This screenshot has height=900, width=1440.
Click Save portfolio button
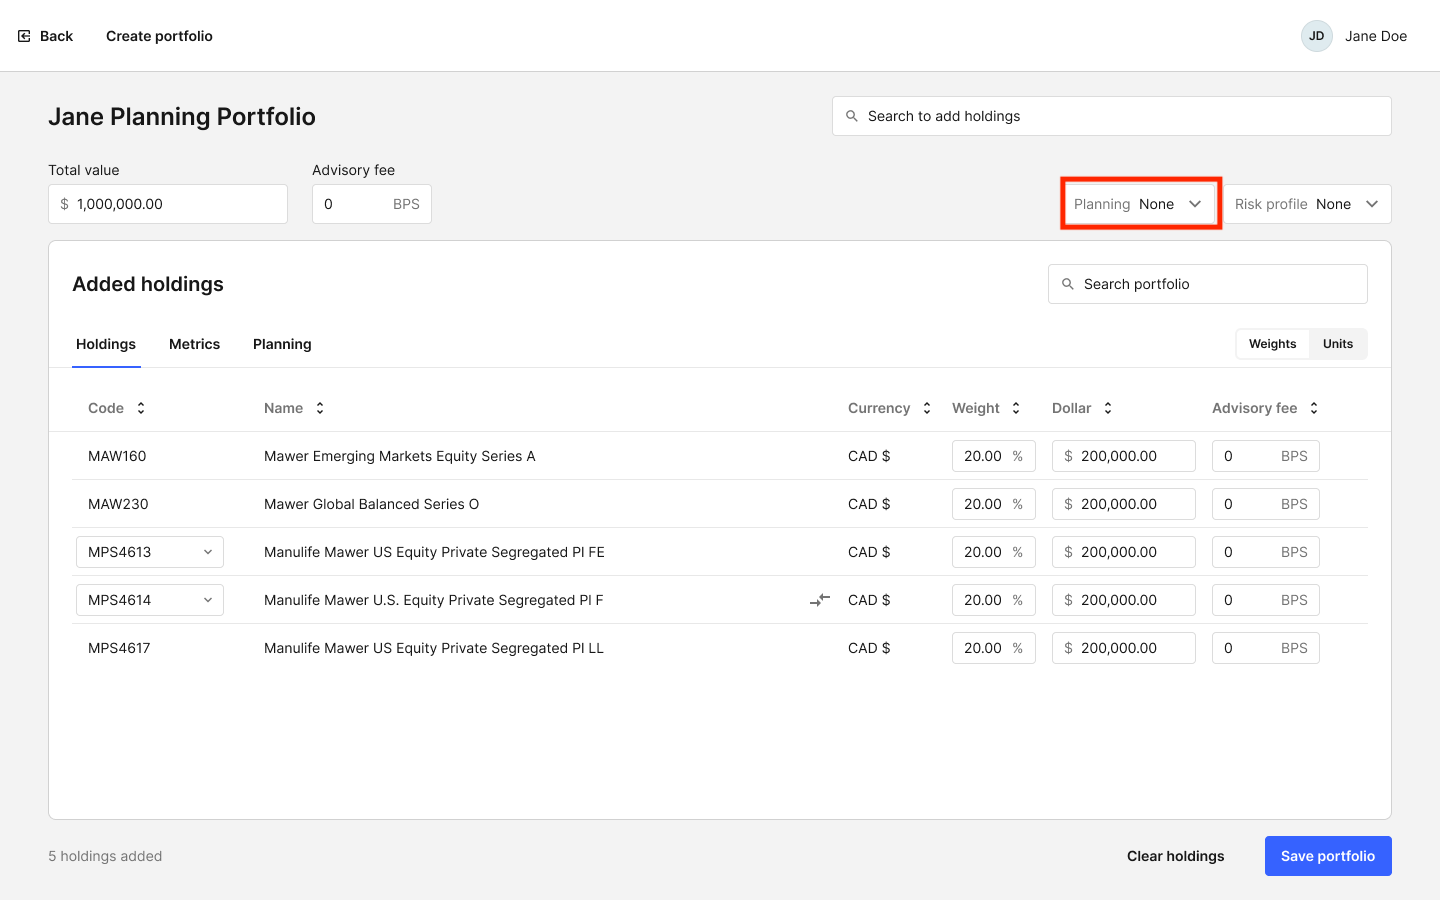coord(1328,856)
